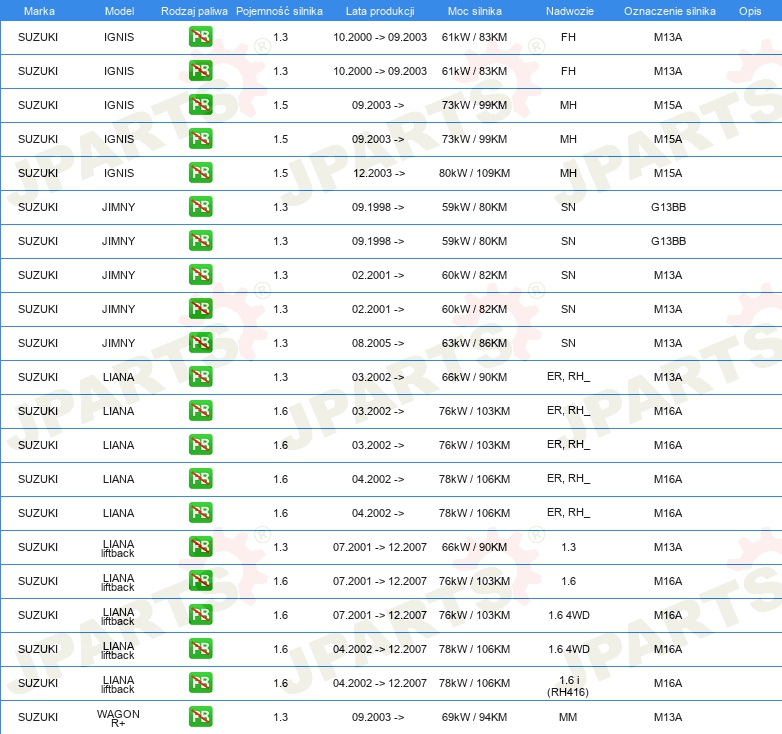
Task: Select the SUZUKI cell in the WAGON R+ row
Action: click(x=38, y=717)
